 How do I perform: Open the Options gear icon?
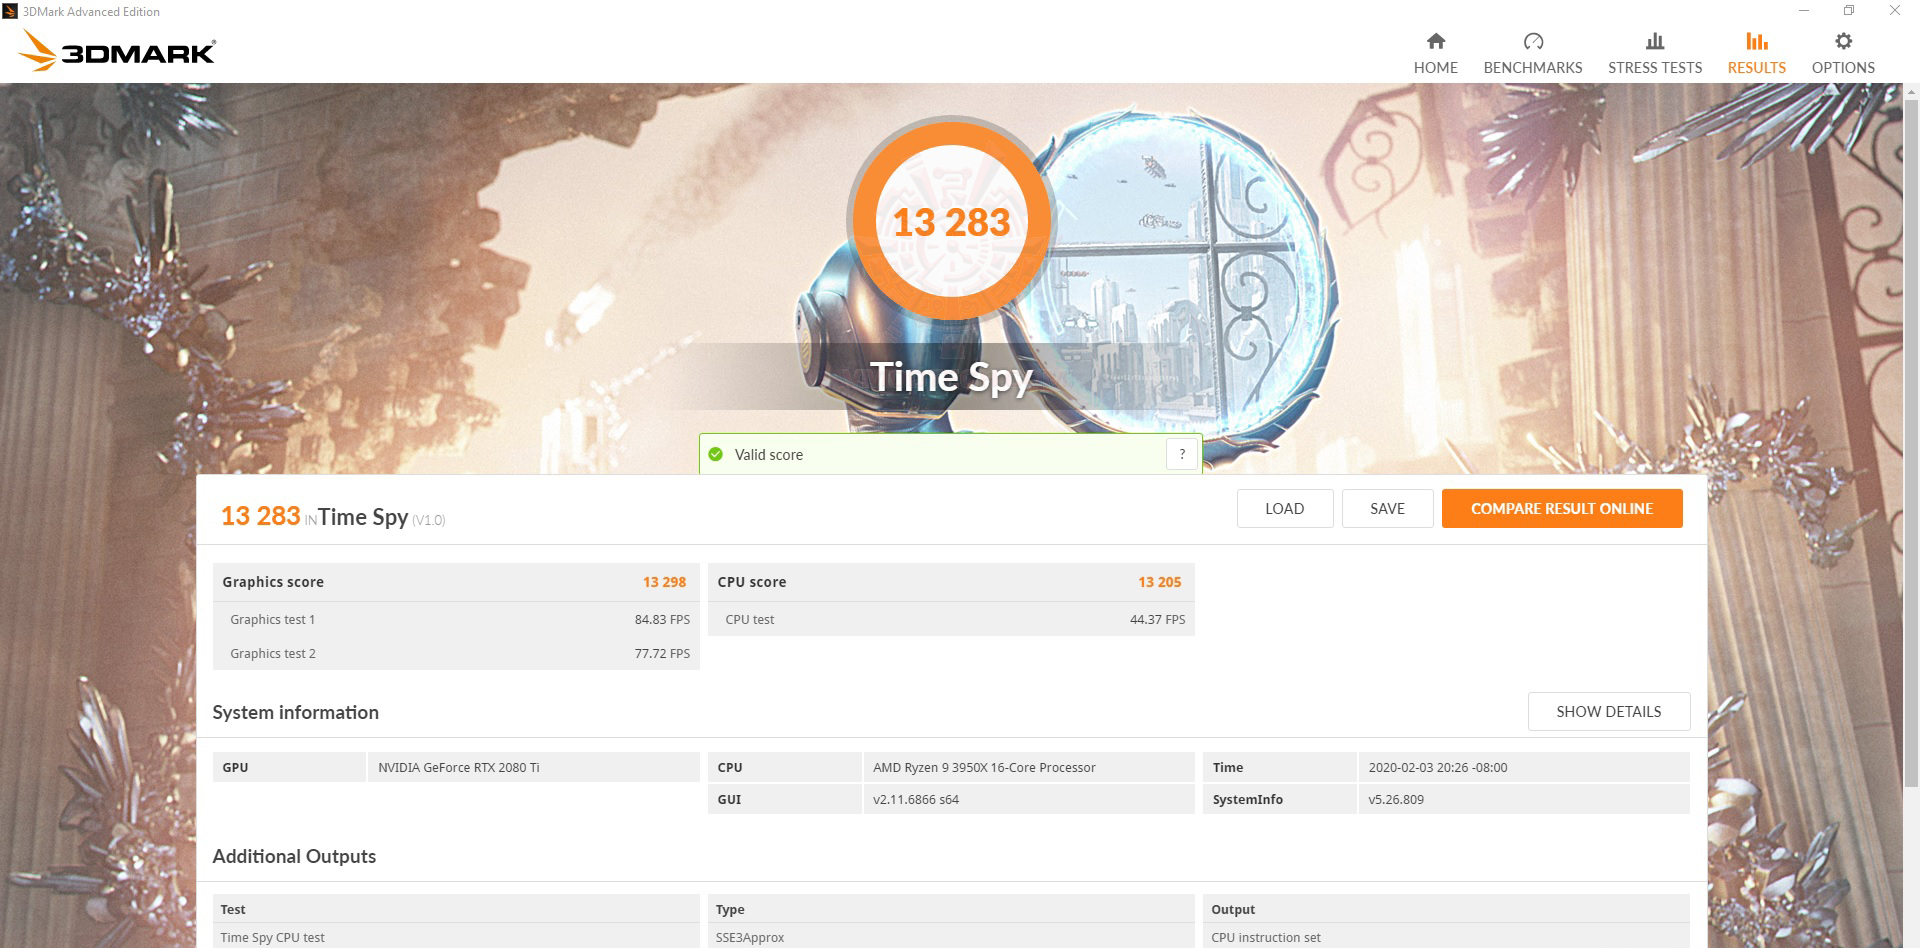1843,41
